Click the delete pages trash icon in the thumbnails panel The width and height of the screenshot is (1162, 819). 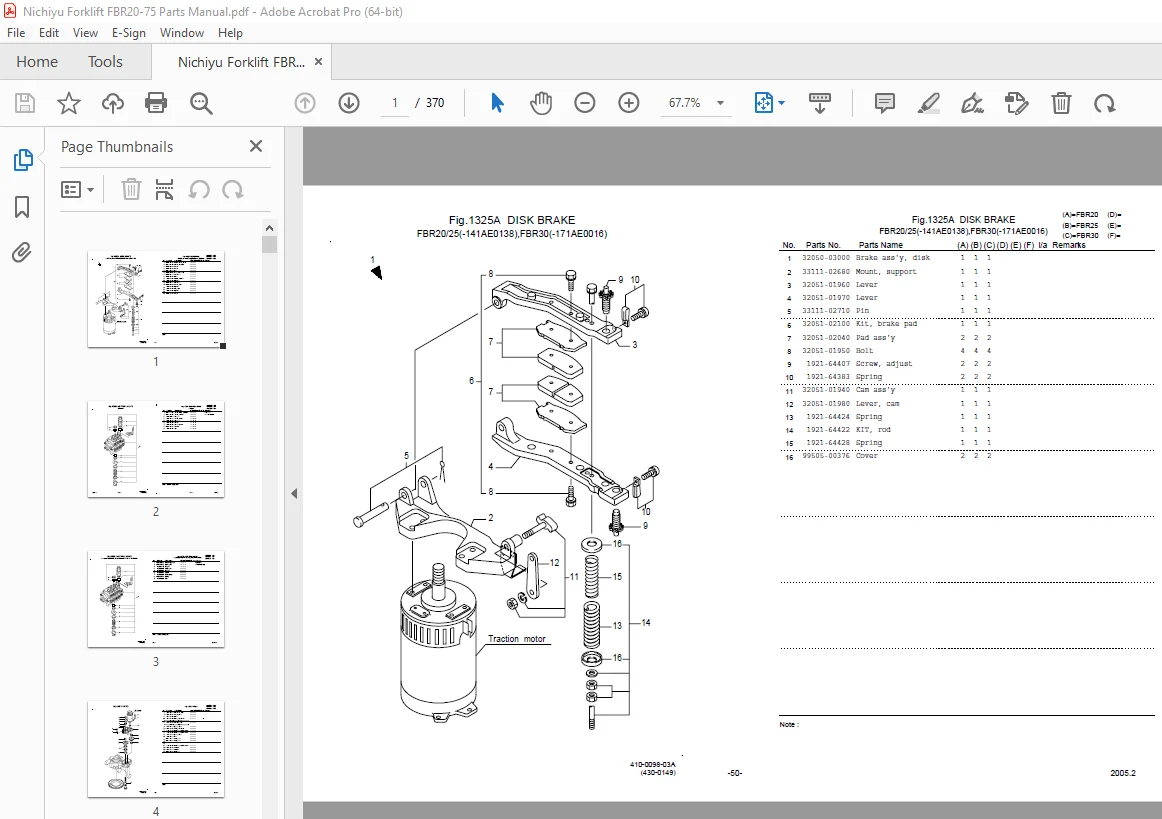[131, 190]
